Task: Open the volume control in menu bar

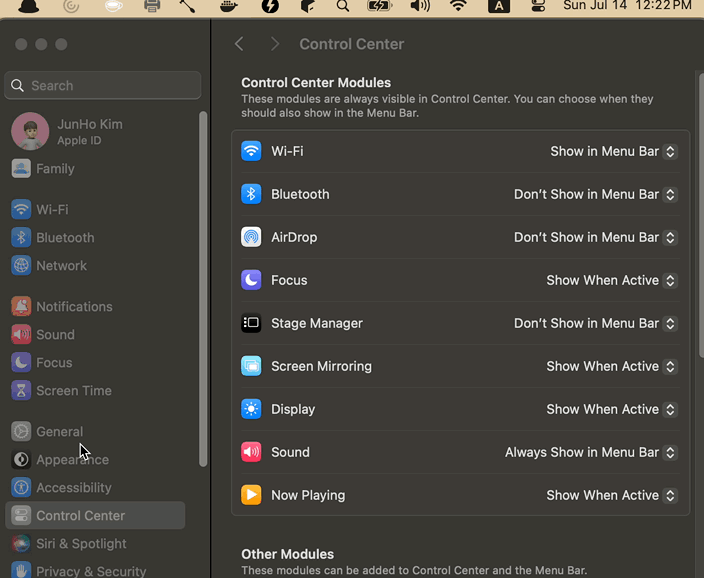Action: [420, 6]
